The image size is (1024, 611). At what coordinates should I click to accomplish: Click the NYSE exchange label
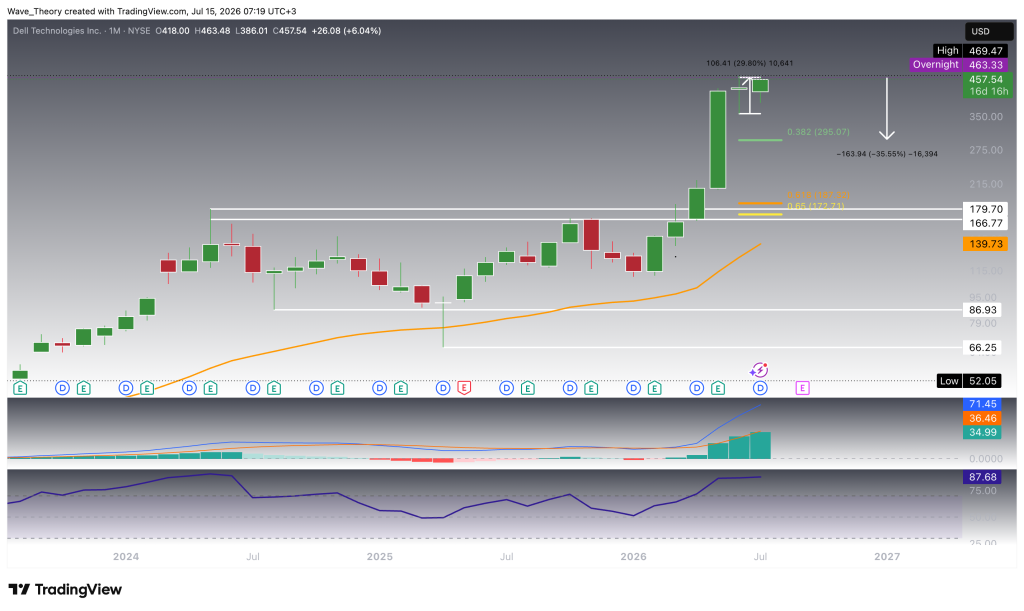tap(139, 31)
